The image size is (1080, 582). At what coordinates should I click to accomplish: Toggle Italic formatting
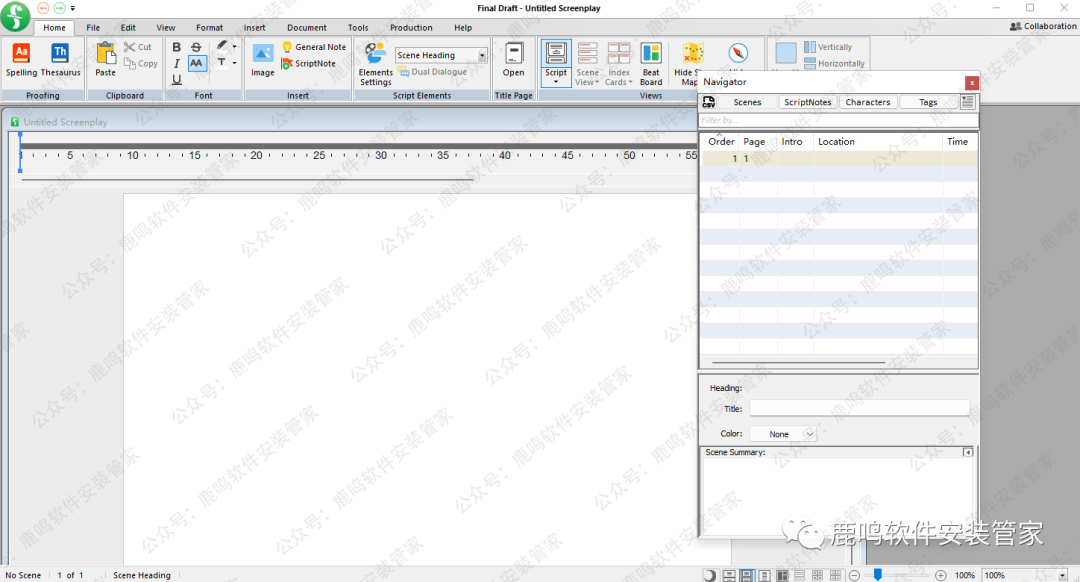click(177, 63)
